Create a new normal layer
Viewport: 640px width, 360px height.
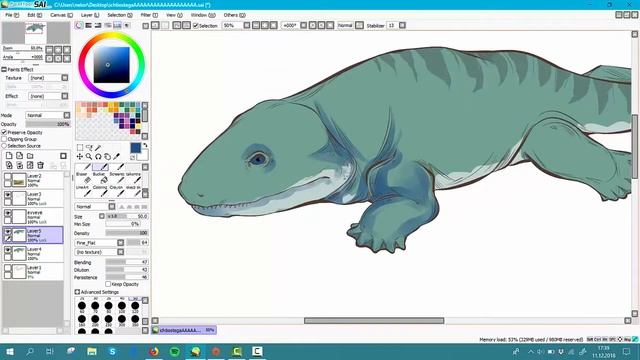9,156
